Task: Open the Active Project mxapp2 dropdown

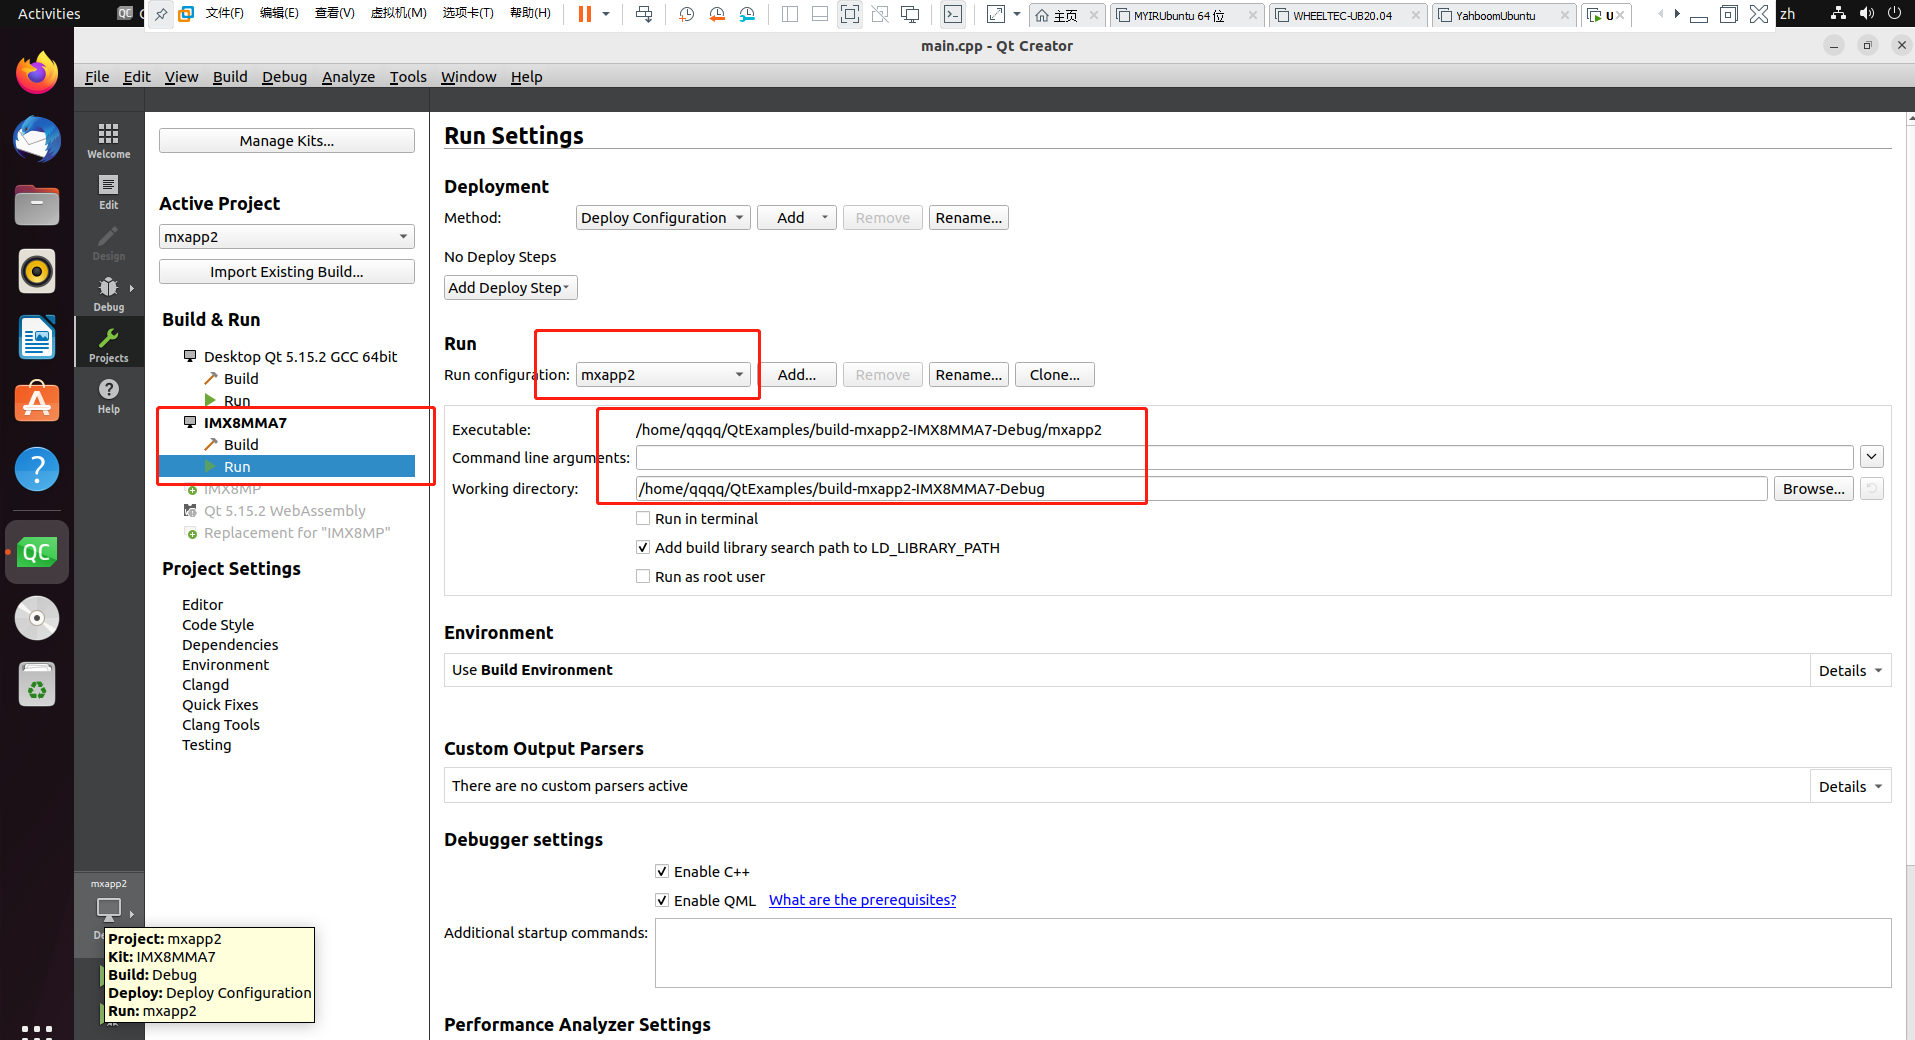Action: (x=286, y=237)
